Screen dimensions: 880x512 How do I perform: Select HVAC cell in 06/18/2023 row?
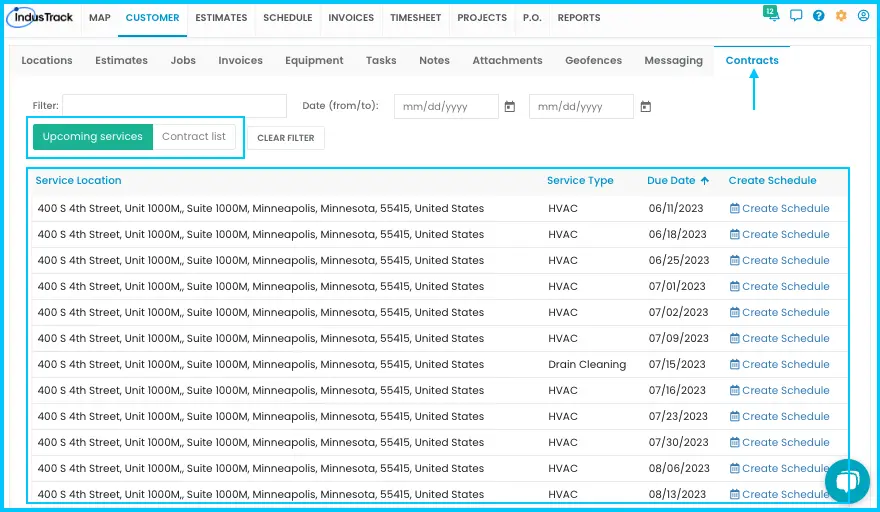coord(563,234)
